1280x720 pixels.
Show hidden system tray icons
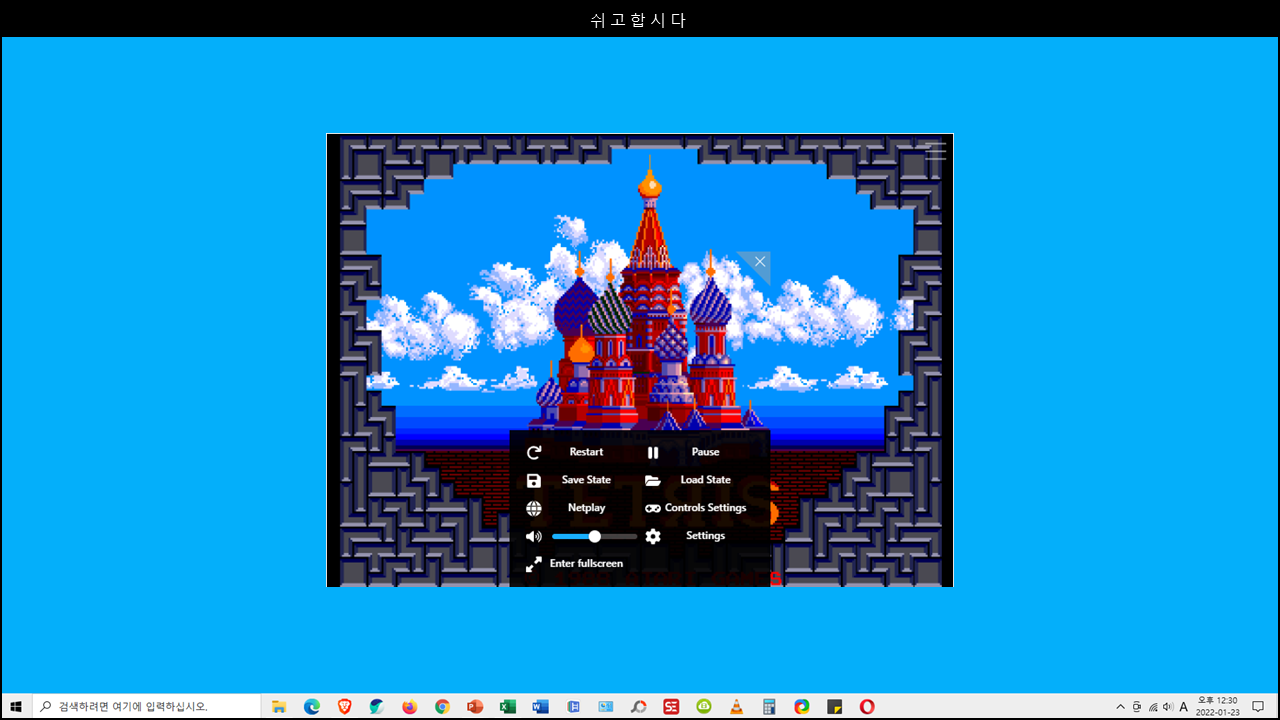[x=1120, y=707]
